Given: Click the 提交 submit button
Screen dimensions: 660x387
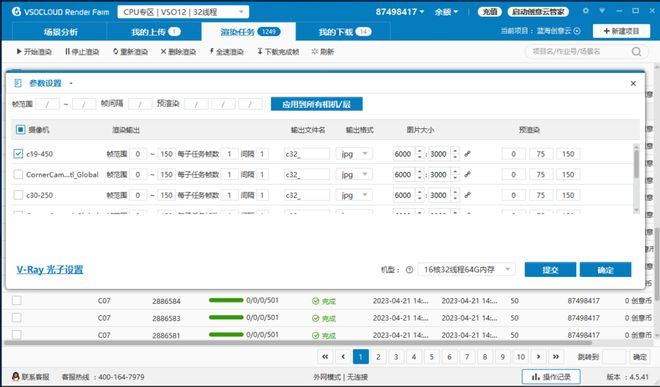Looking at the screenshot, I should pos(550,270).
